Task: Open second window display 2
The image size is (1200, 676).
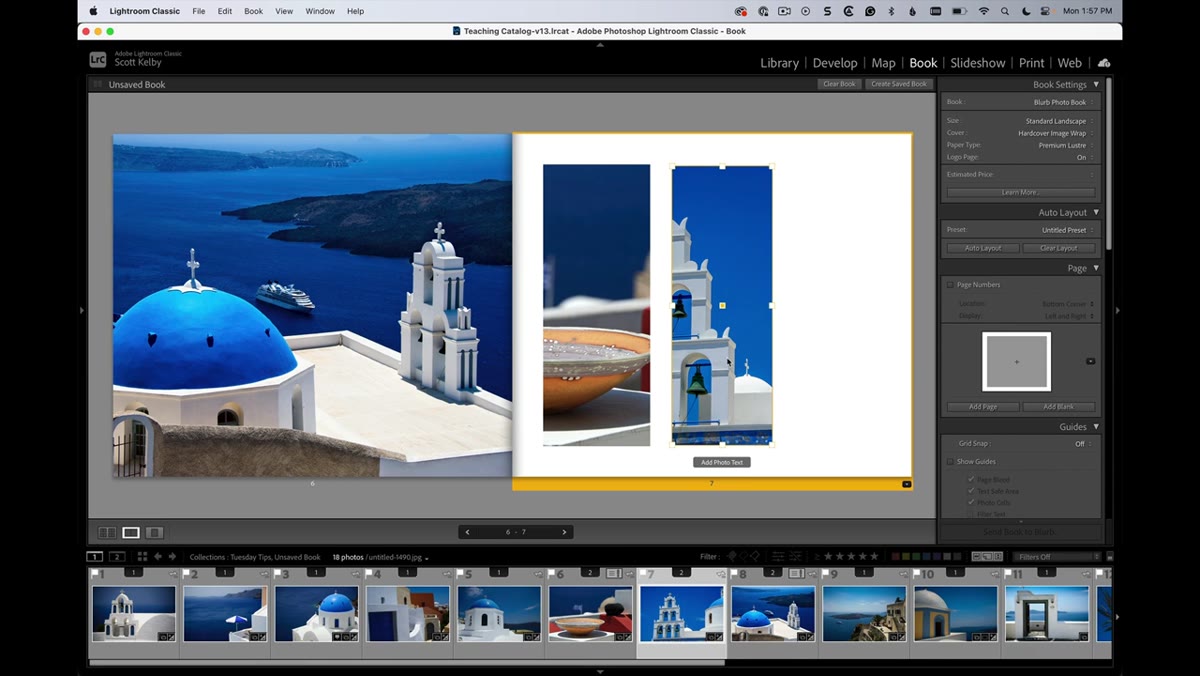Action: click(x=117, y=557)
